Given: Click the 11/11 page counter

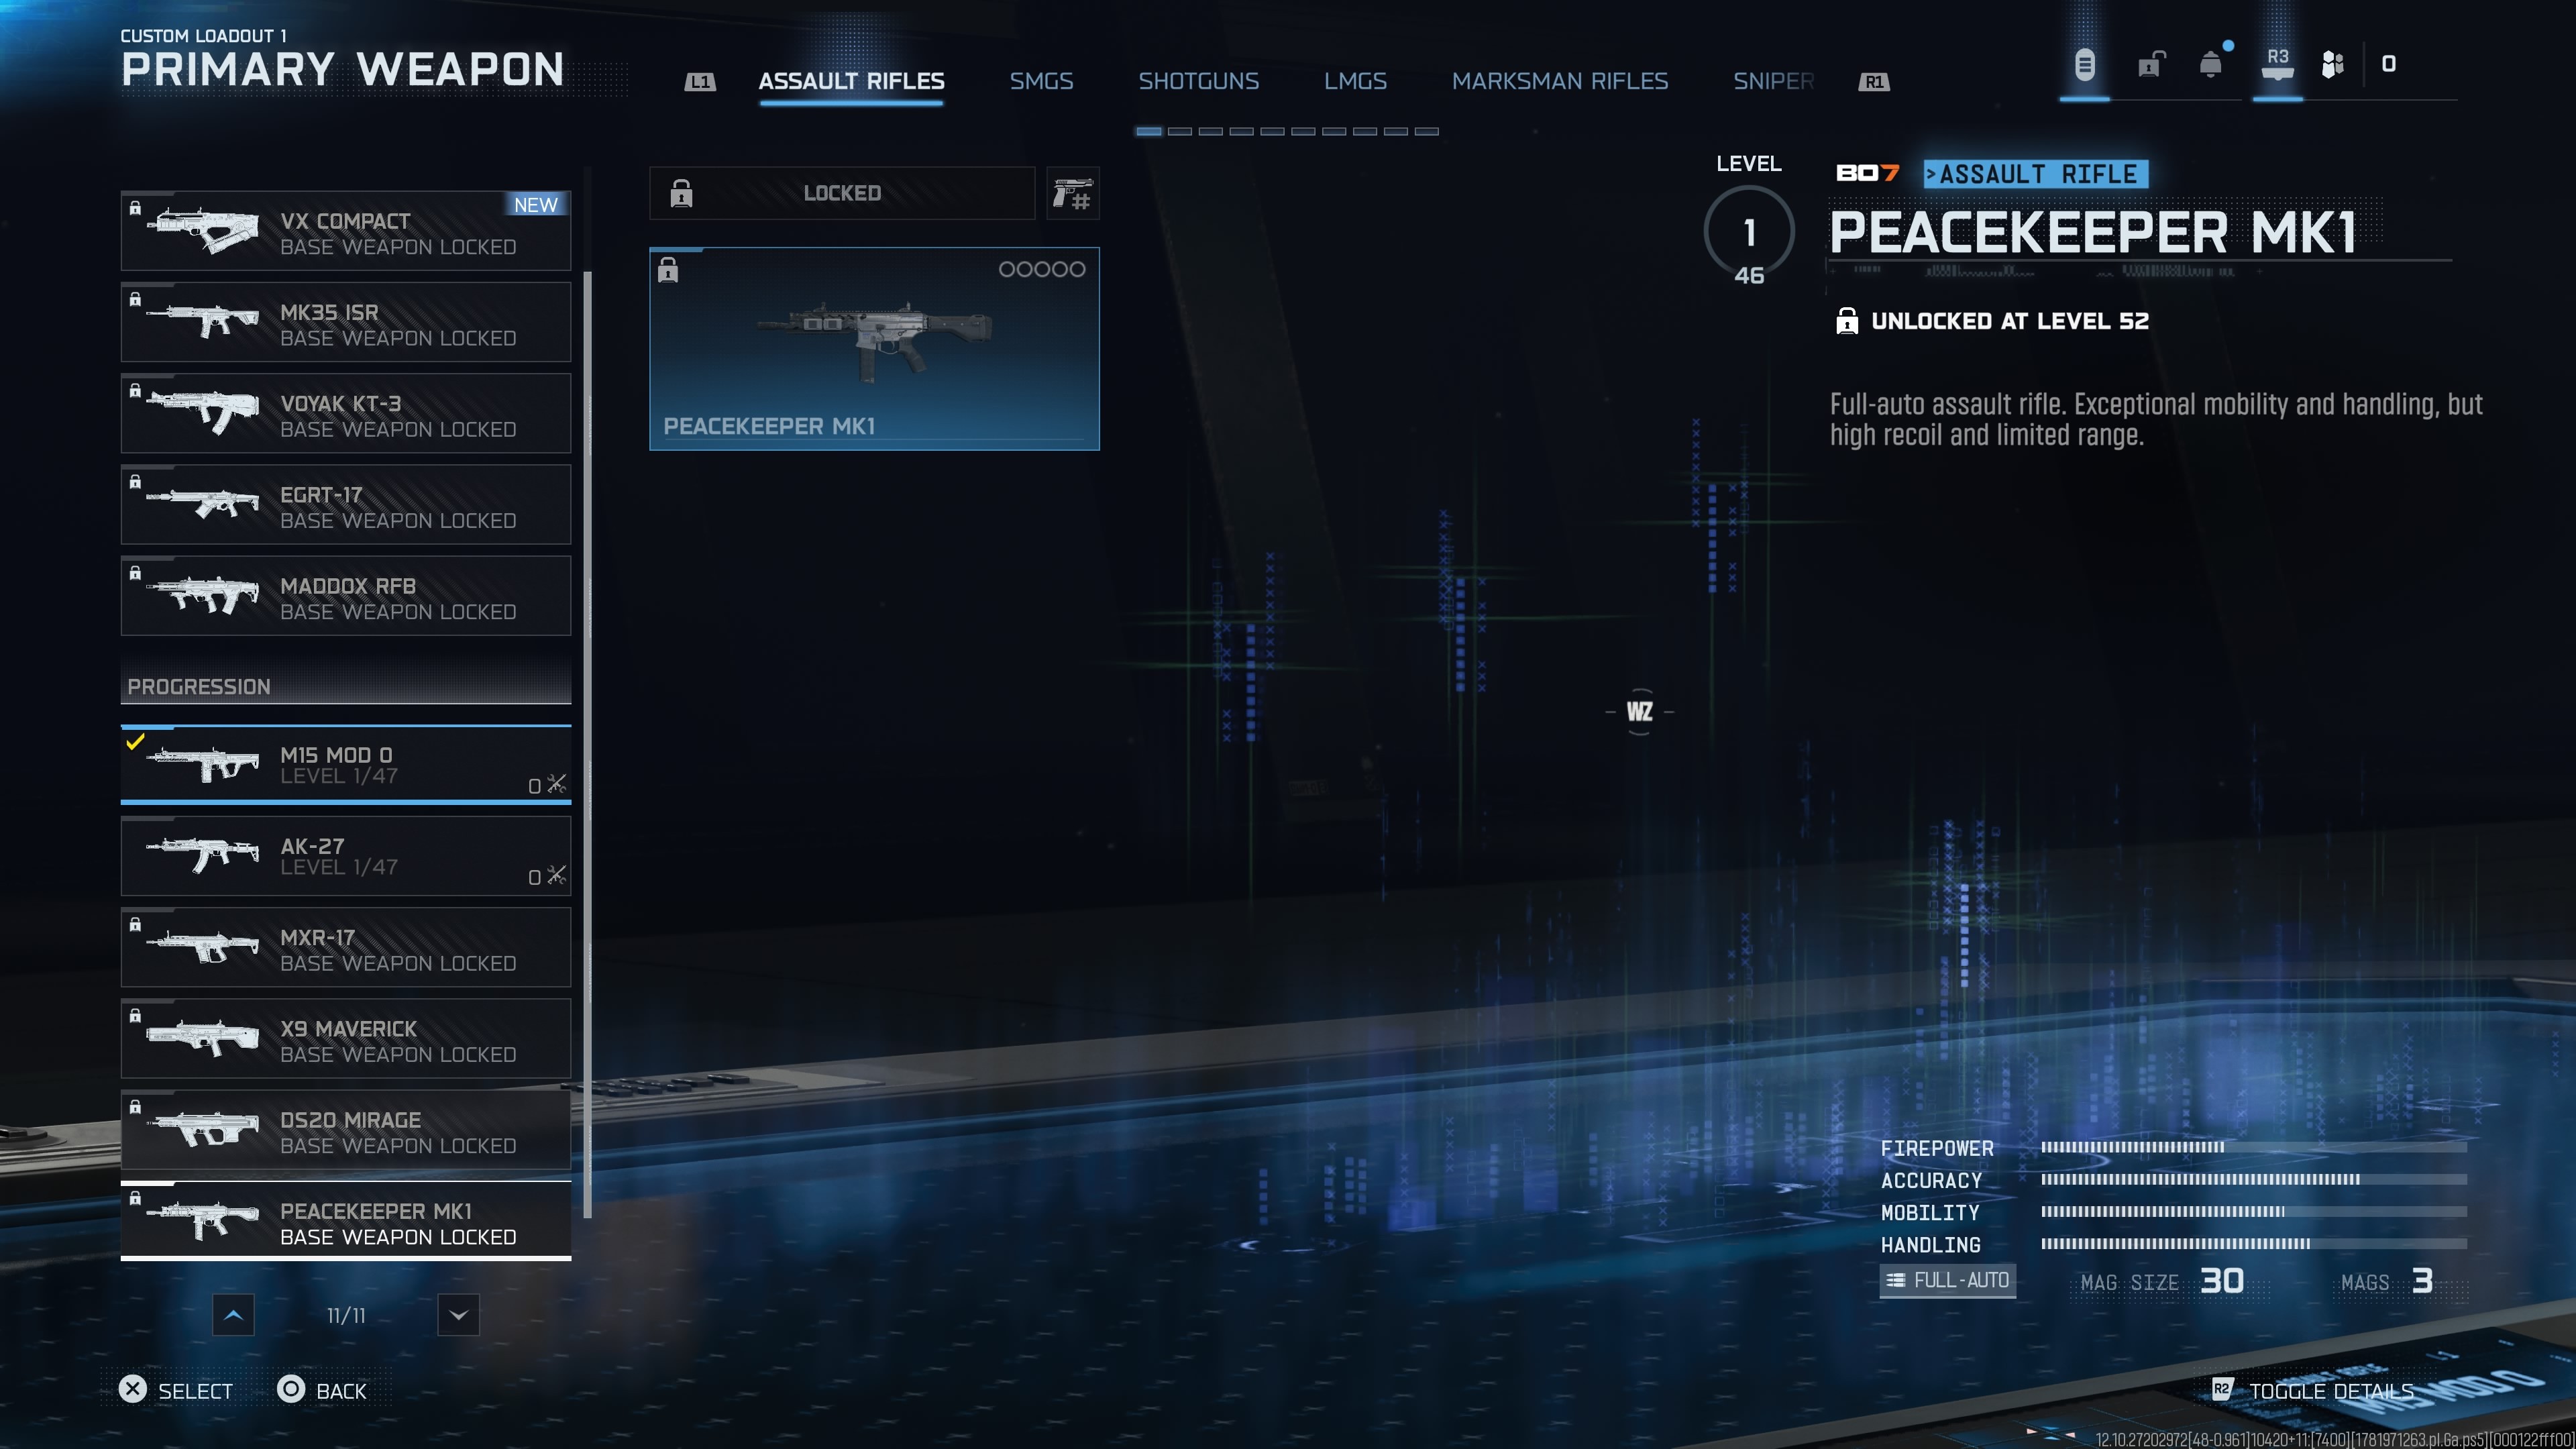Looking at the screenshot, I should tap(346, 1316).
